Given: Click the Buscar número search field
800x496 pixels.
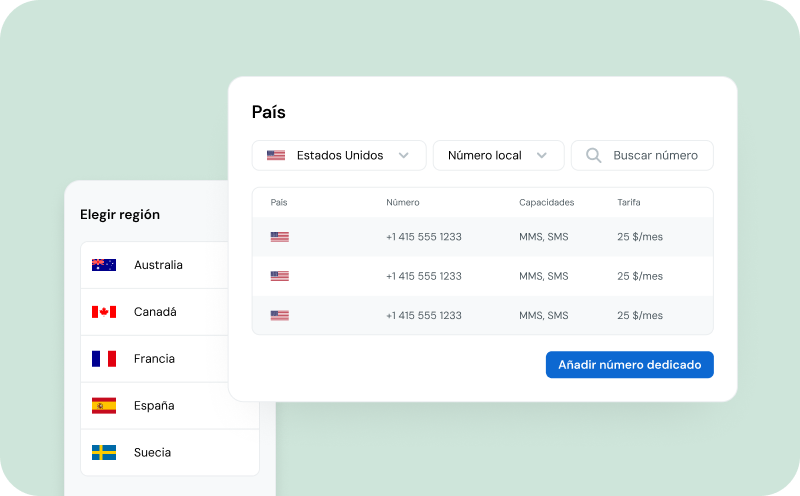Looking at the screenshot, I should click(642, 155).
